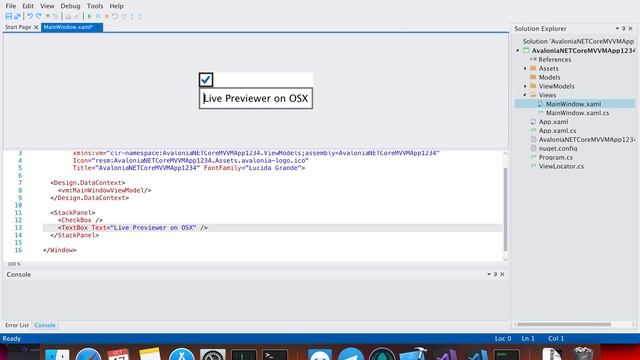Expand the Assets folder arrow

click(525, 69)
